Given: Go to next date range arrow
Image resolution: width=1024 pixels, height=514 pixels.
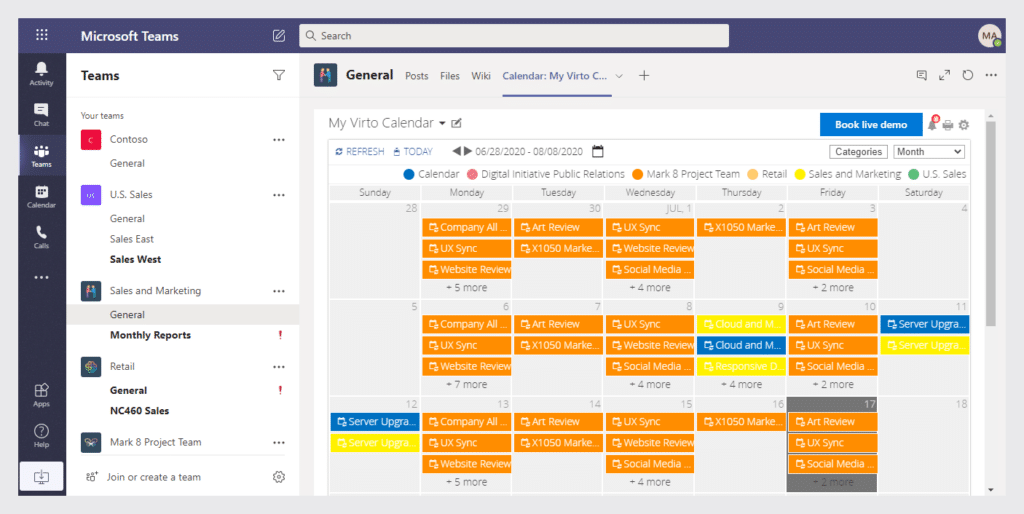Looking at the screenshot, I should (x=468, y=152).
